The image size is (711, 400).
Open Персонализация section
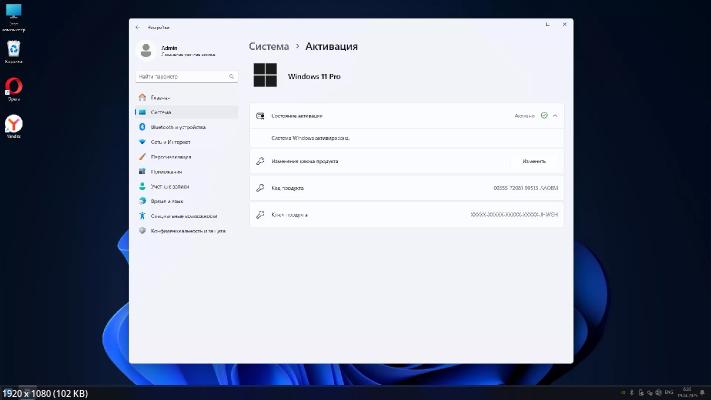[x=186, y=157]
